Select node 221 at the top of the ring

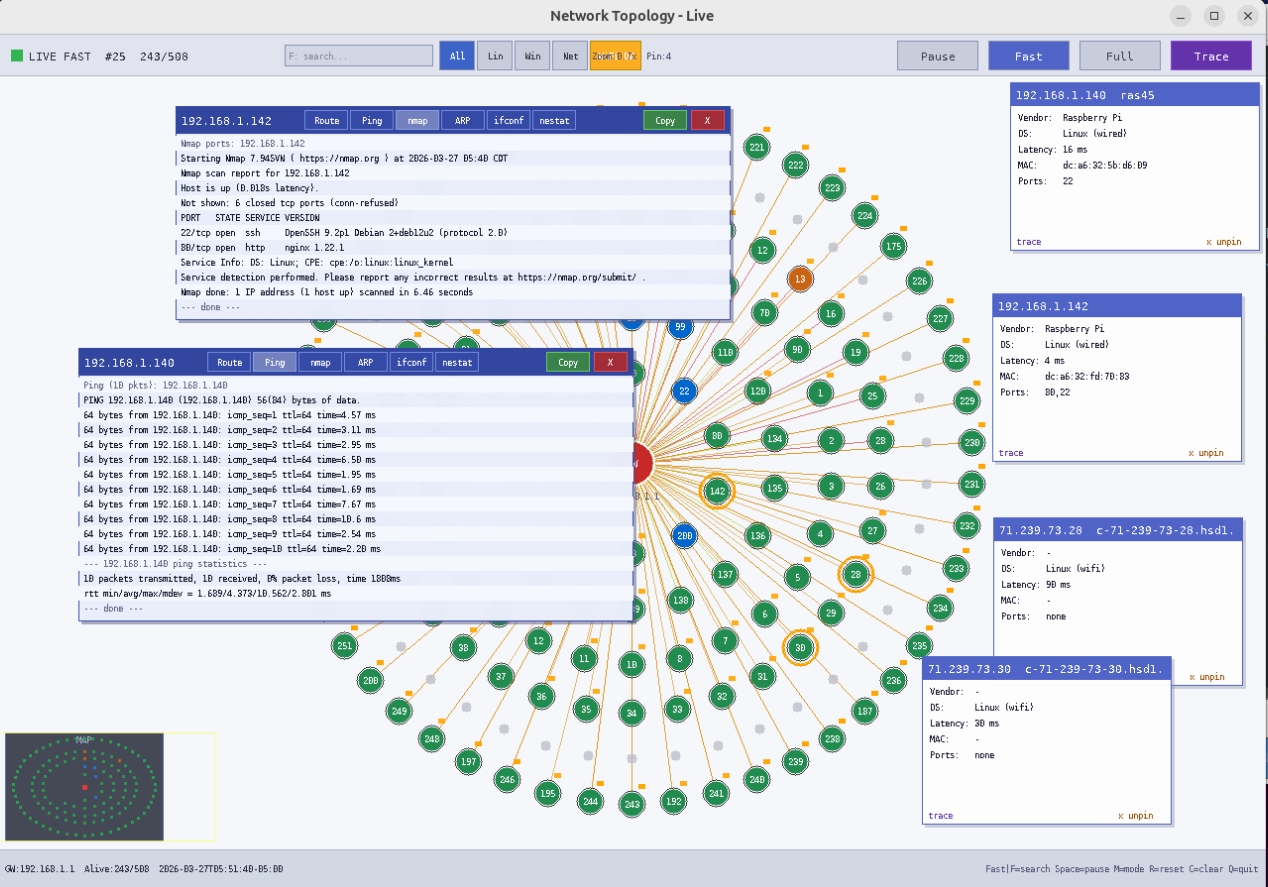click(756, 146)
